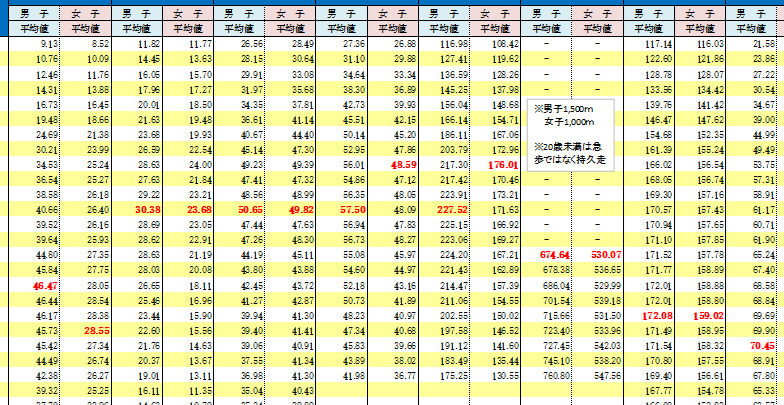784x405 pixels.
Task: Select the cell with value 11.82
Action: tap(150, 44)
